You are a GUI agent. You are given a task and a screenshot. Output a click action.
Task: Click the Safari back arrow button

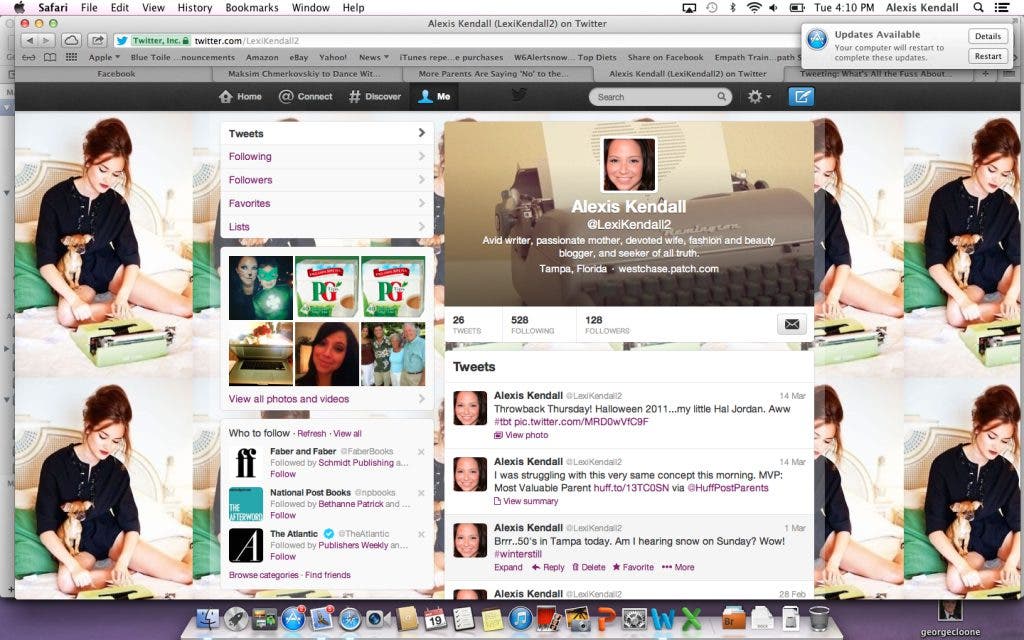pos(29,40)
